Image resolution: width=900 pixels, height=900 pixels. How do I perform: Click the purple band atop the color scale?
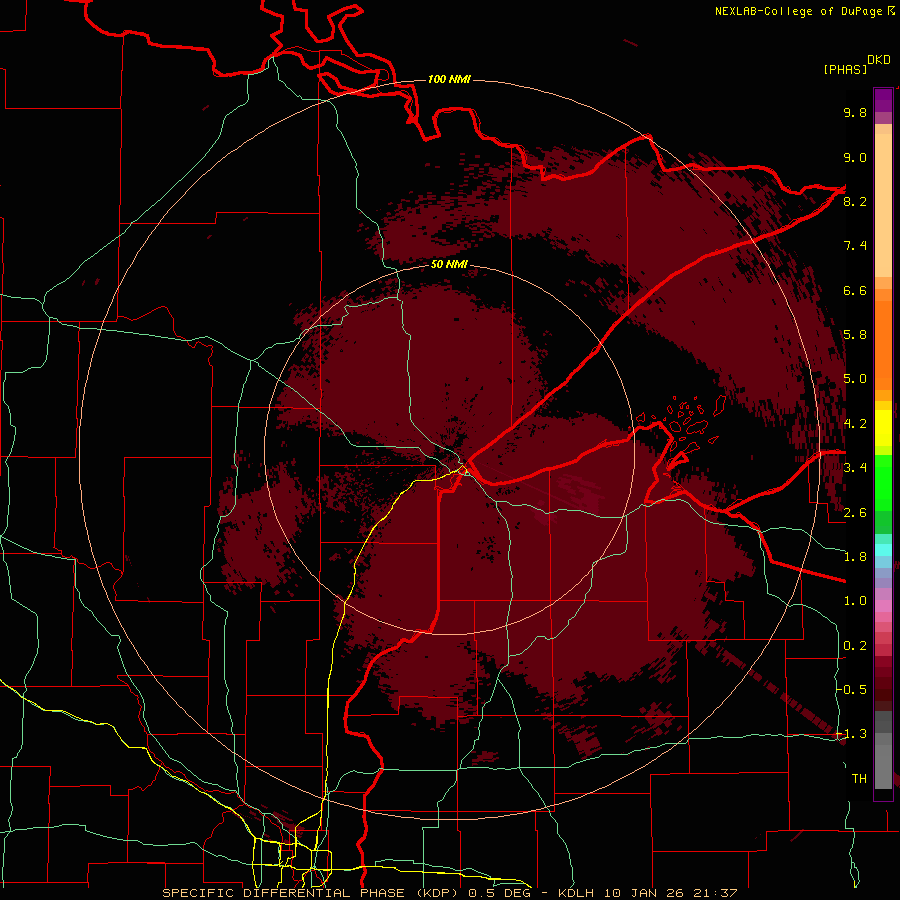883,100
